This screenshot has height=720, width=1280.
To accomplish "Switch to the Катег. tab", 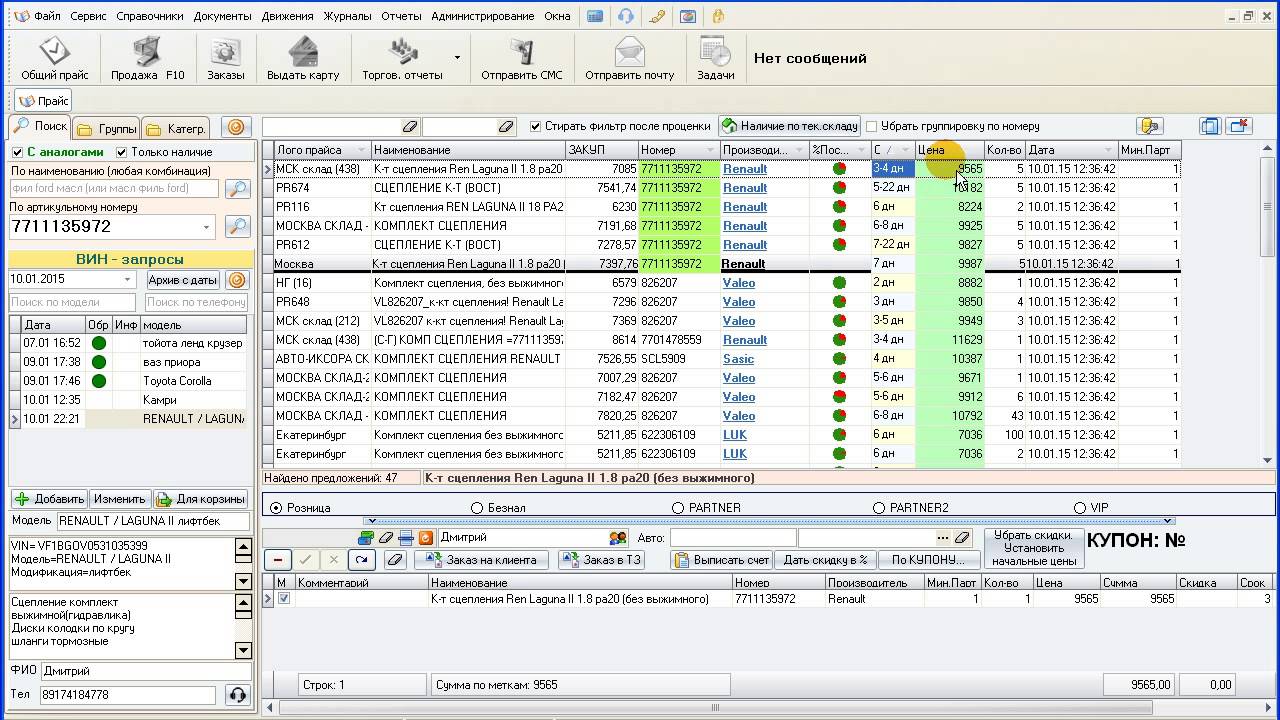I will point(175,128).
